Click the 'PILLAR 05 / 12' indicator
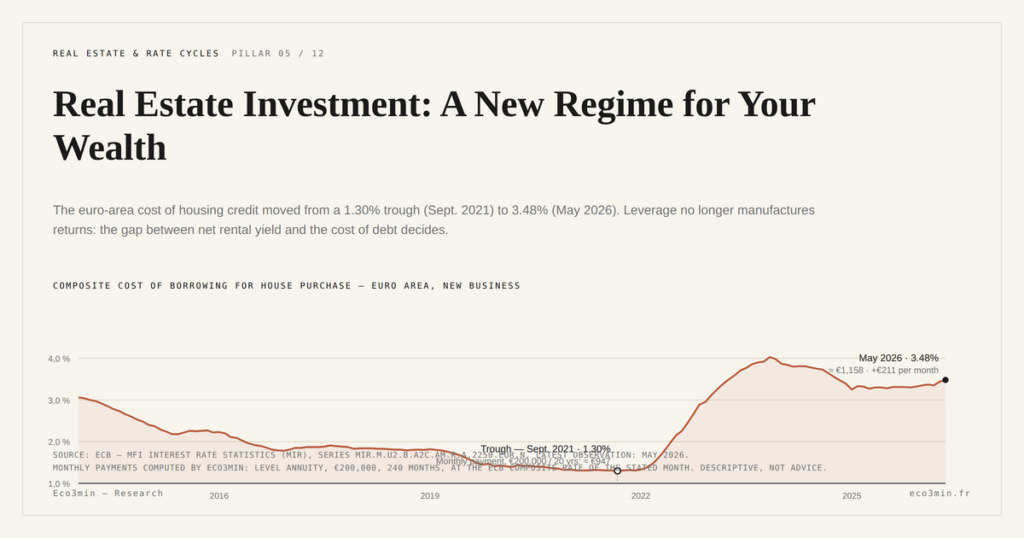The image size is (1024, 538). tap(278, 54)
